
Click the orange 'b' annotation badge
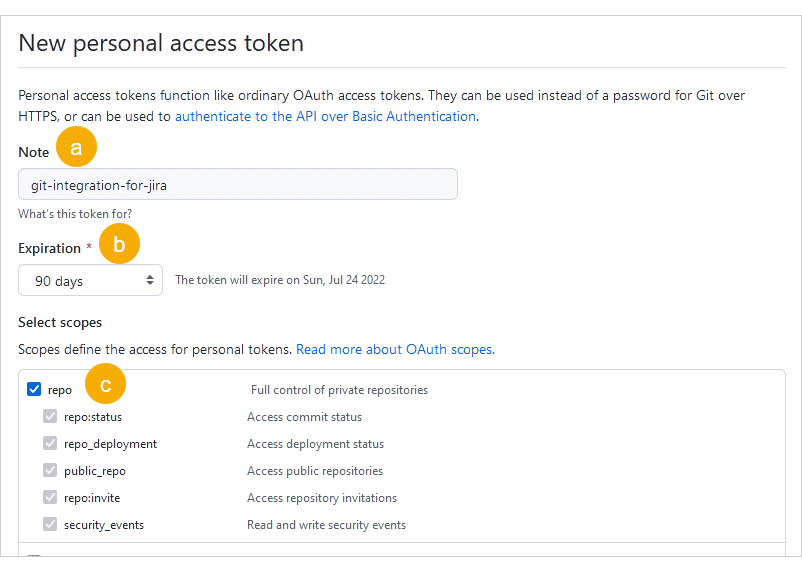point(119,245)
